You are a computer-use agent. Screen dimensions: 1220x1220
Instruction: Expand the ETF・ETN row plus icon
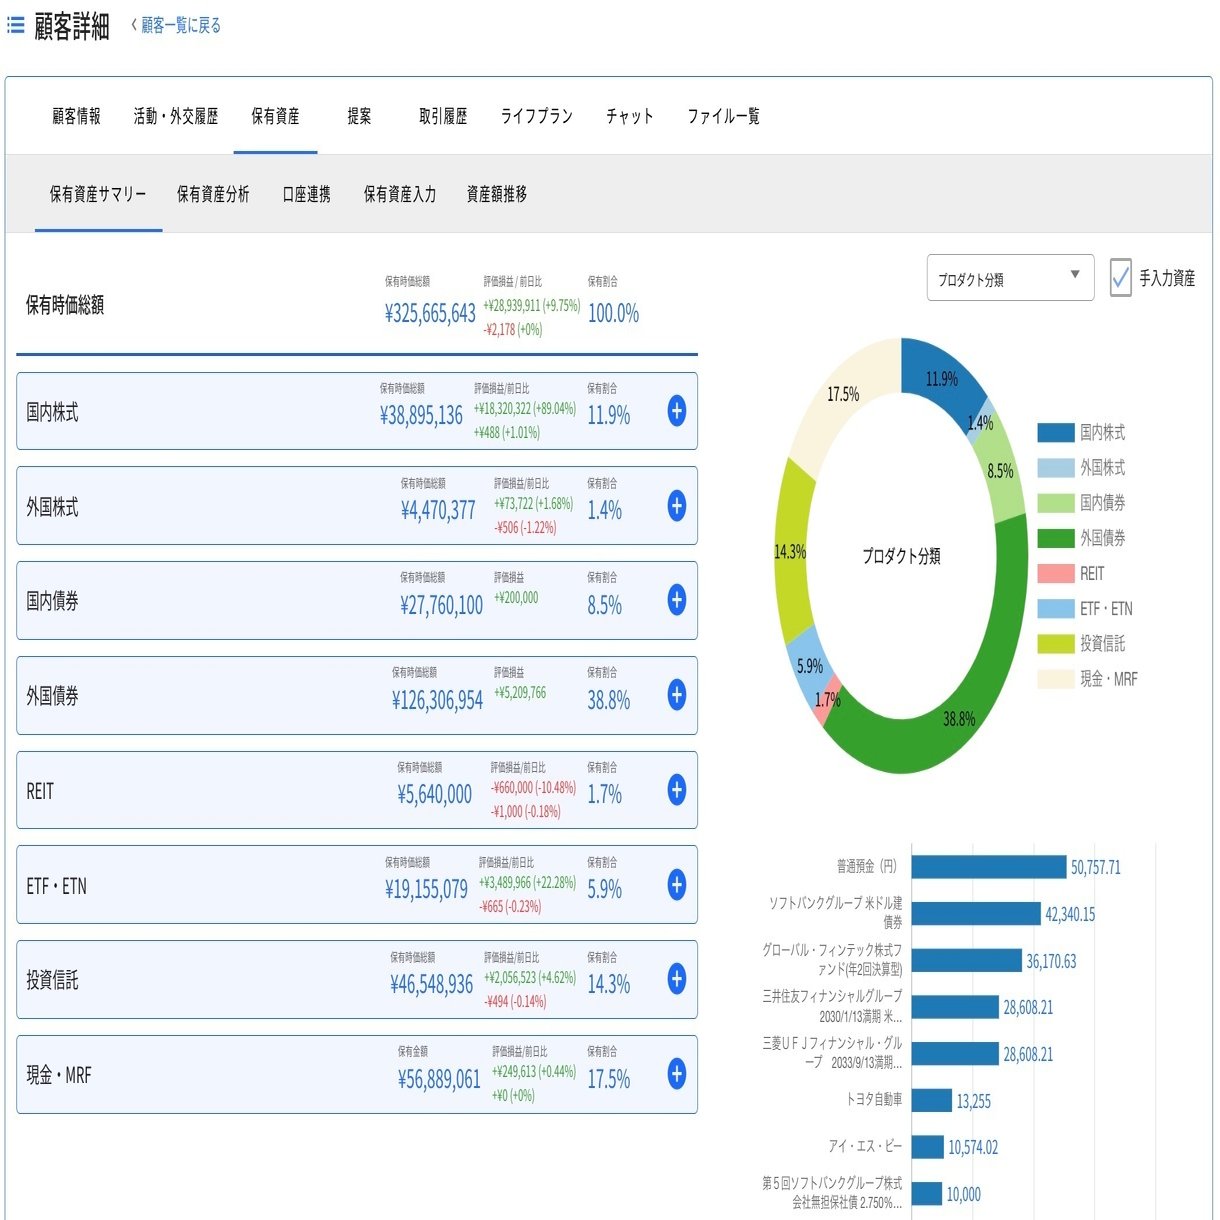(x=677, y=885)
